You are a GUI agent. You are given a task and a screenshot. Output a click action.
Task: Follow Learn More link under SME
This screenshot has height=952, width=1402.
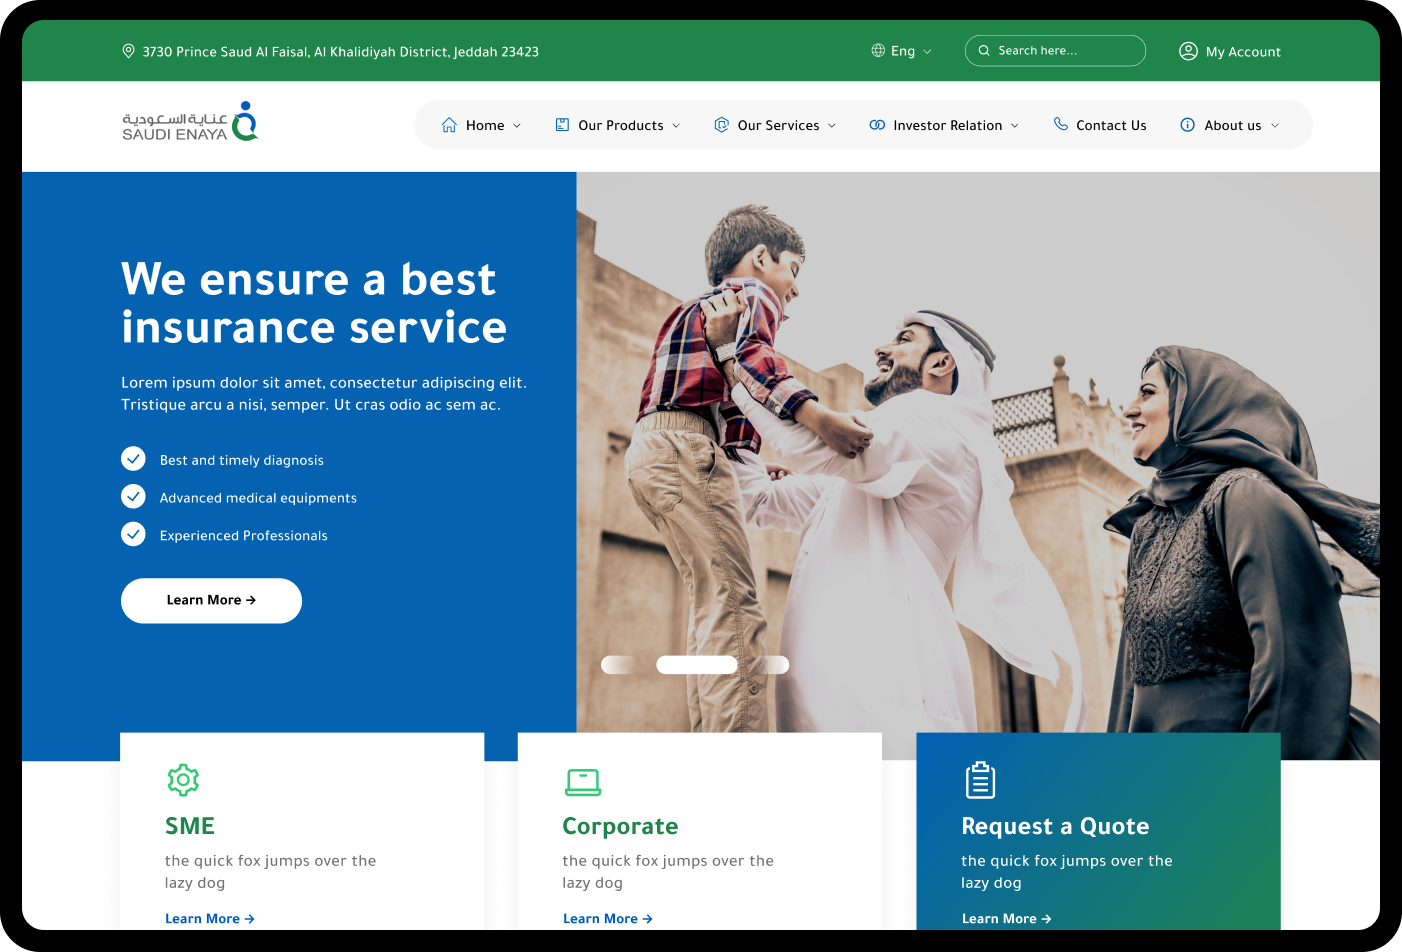210,918
